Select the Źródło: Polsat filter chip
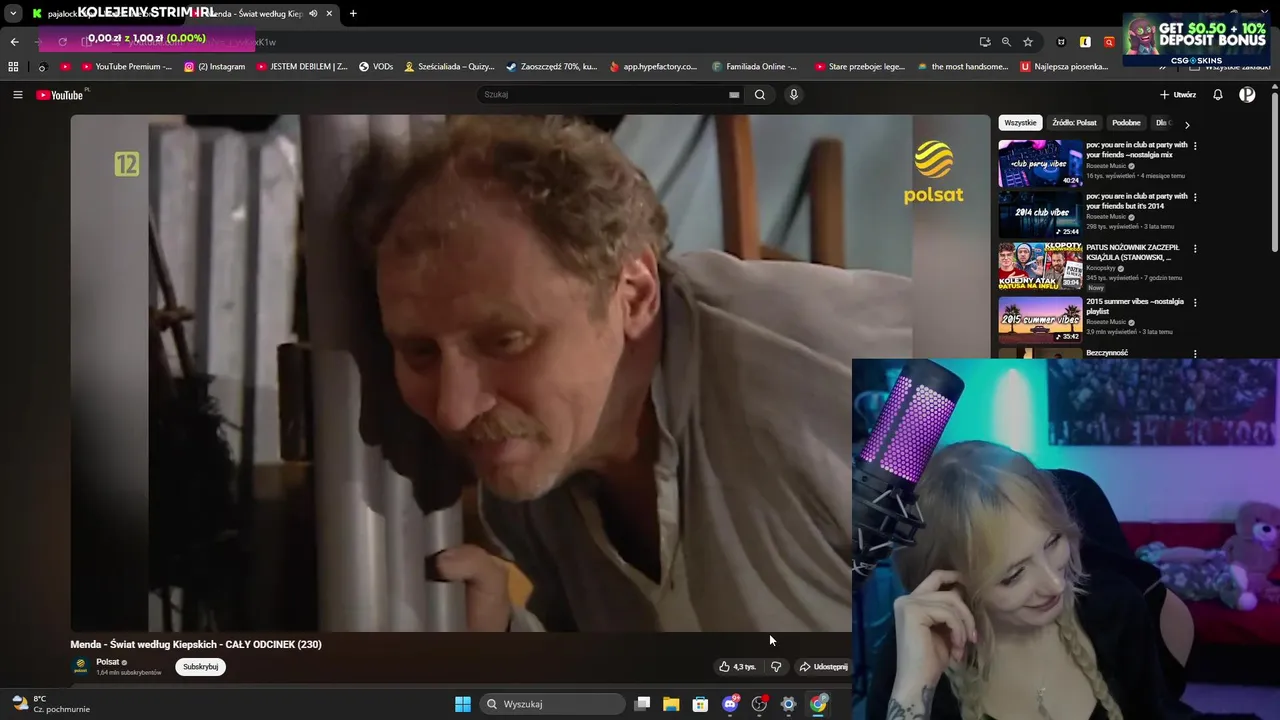 (x=1074, y=123)
